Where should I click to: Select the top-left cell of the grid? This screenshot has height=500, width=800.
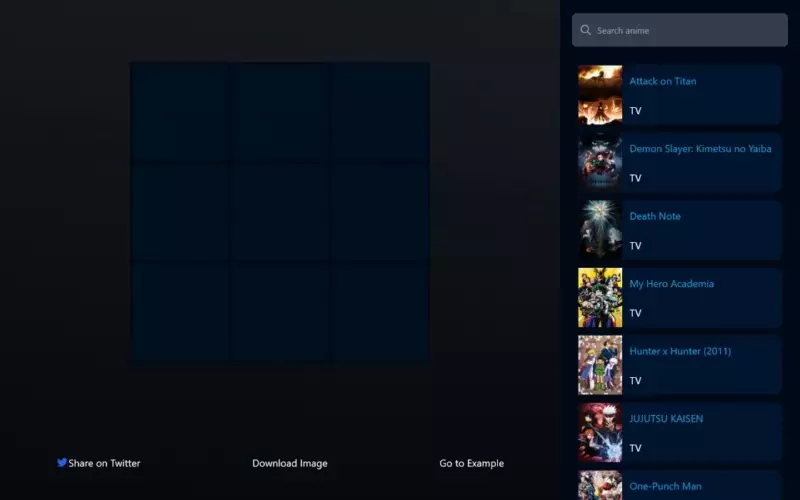click(x=180, y=112)
